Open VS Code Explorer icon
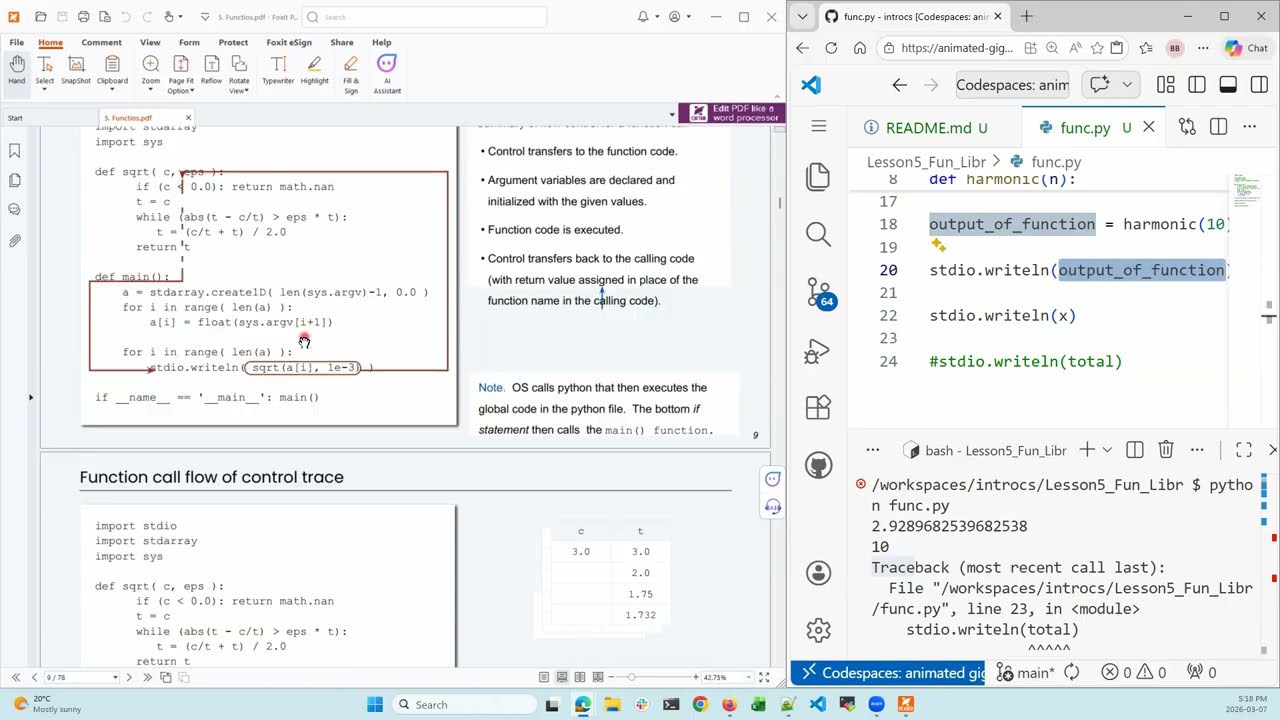The width and height of the screenshot is (1280, 720). tap(818, 176)
